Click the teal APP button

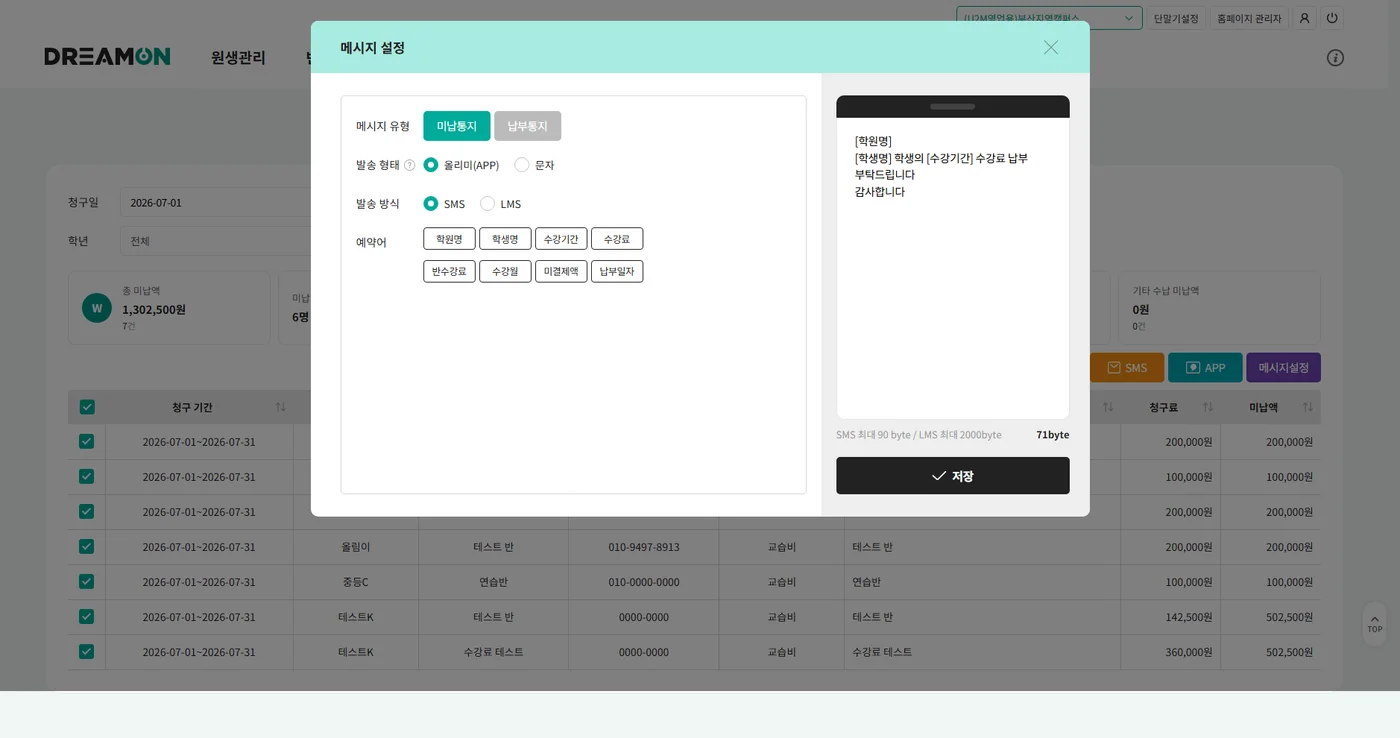pyautogui.click(x=1205, y=368)
